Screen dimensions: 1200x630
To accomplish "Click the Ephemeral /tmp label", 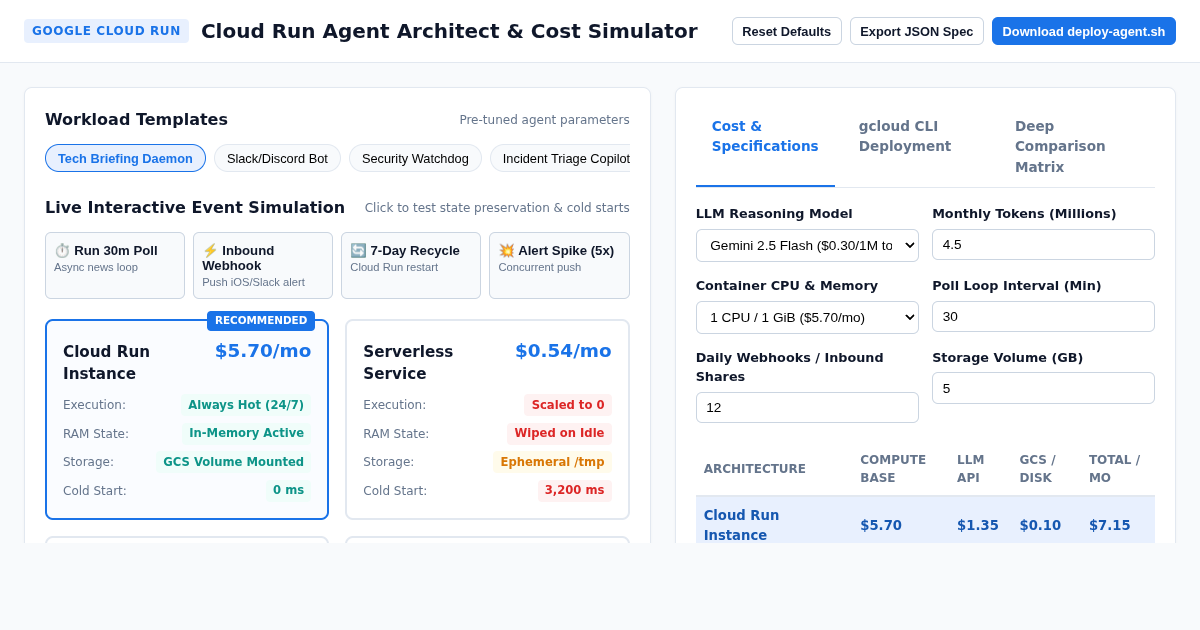I will [552, 462].
